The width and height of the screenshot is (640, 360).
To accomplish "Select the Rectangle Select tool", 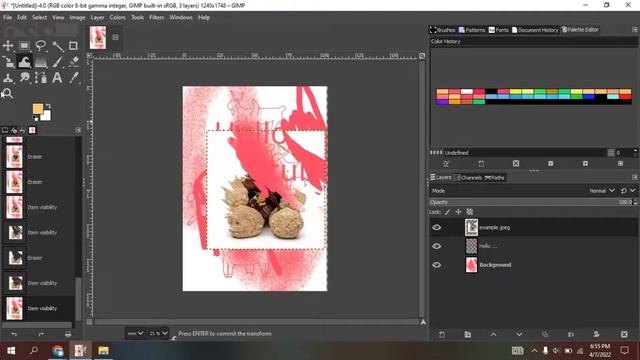I will coord(24,45).
